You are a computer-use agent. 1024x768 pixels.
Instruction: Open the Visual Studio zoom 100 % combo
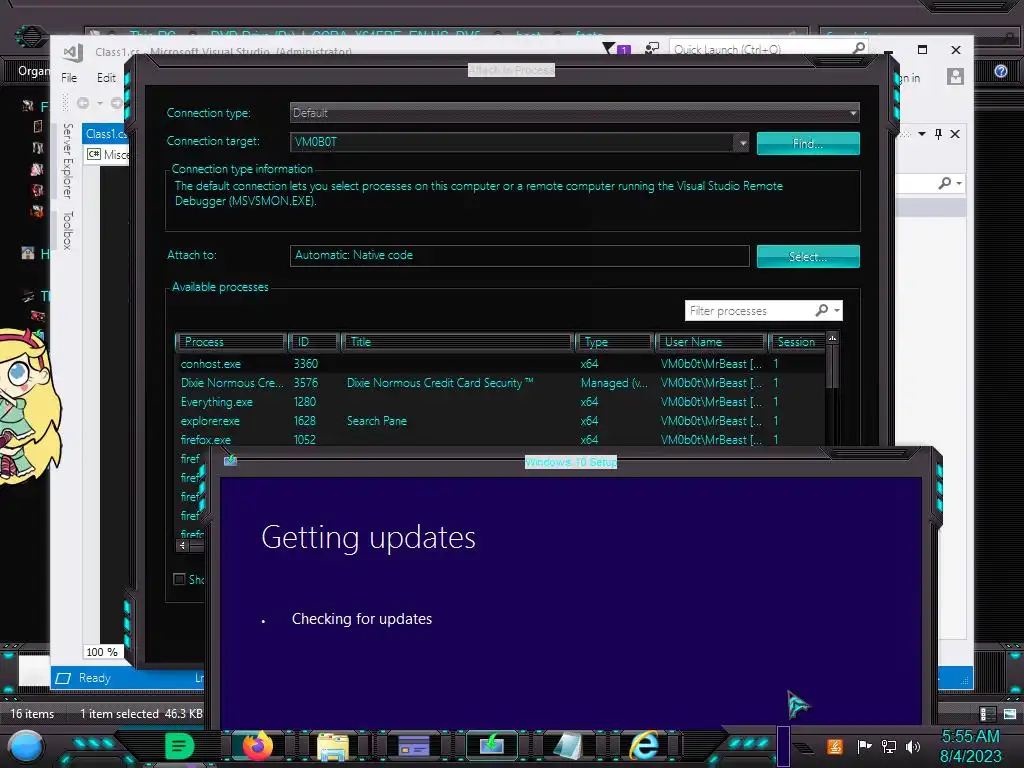[102, 652]
